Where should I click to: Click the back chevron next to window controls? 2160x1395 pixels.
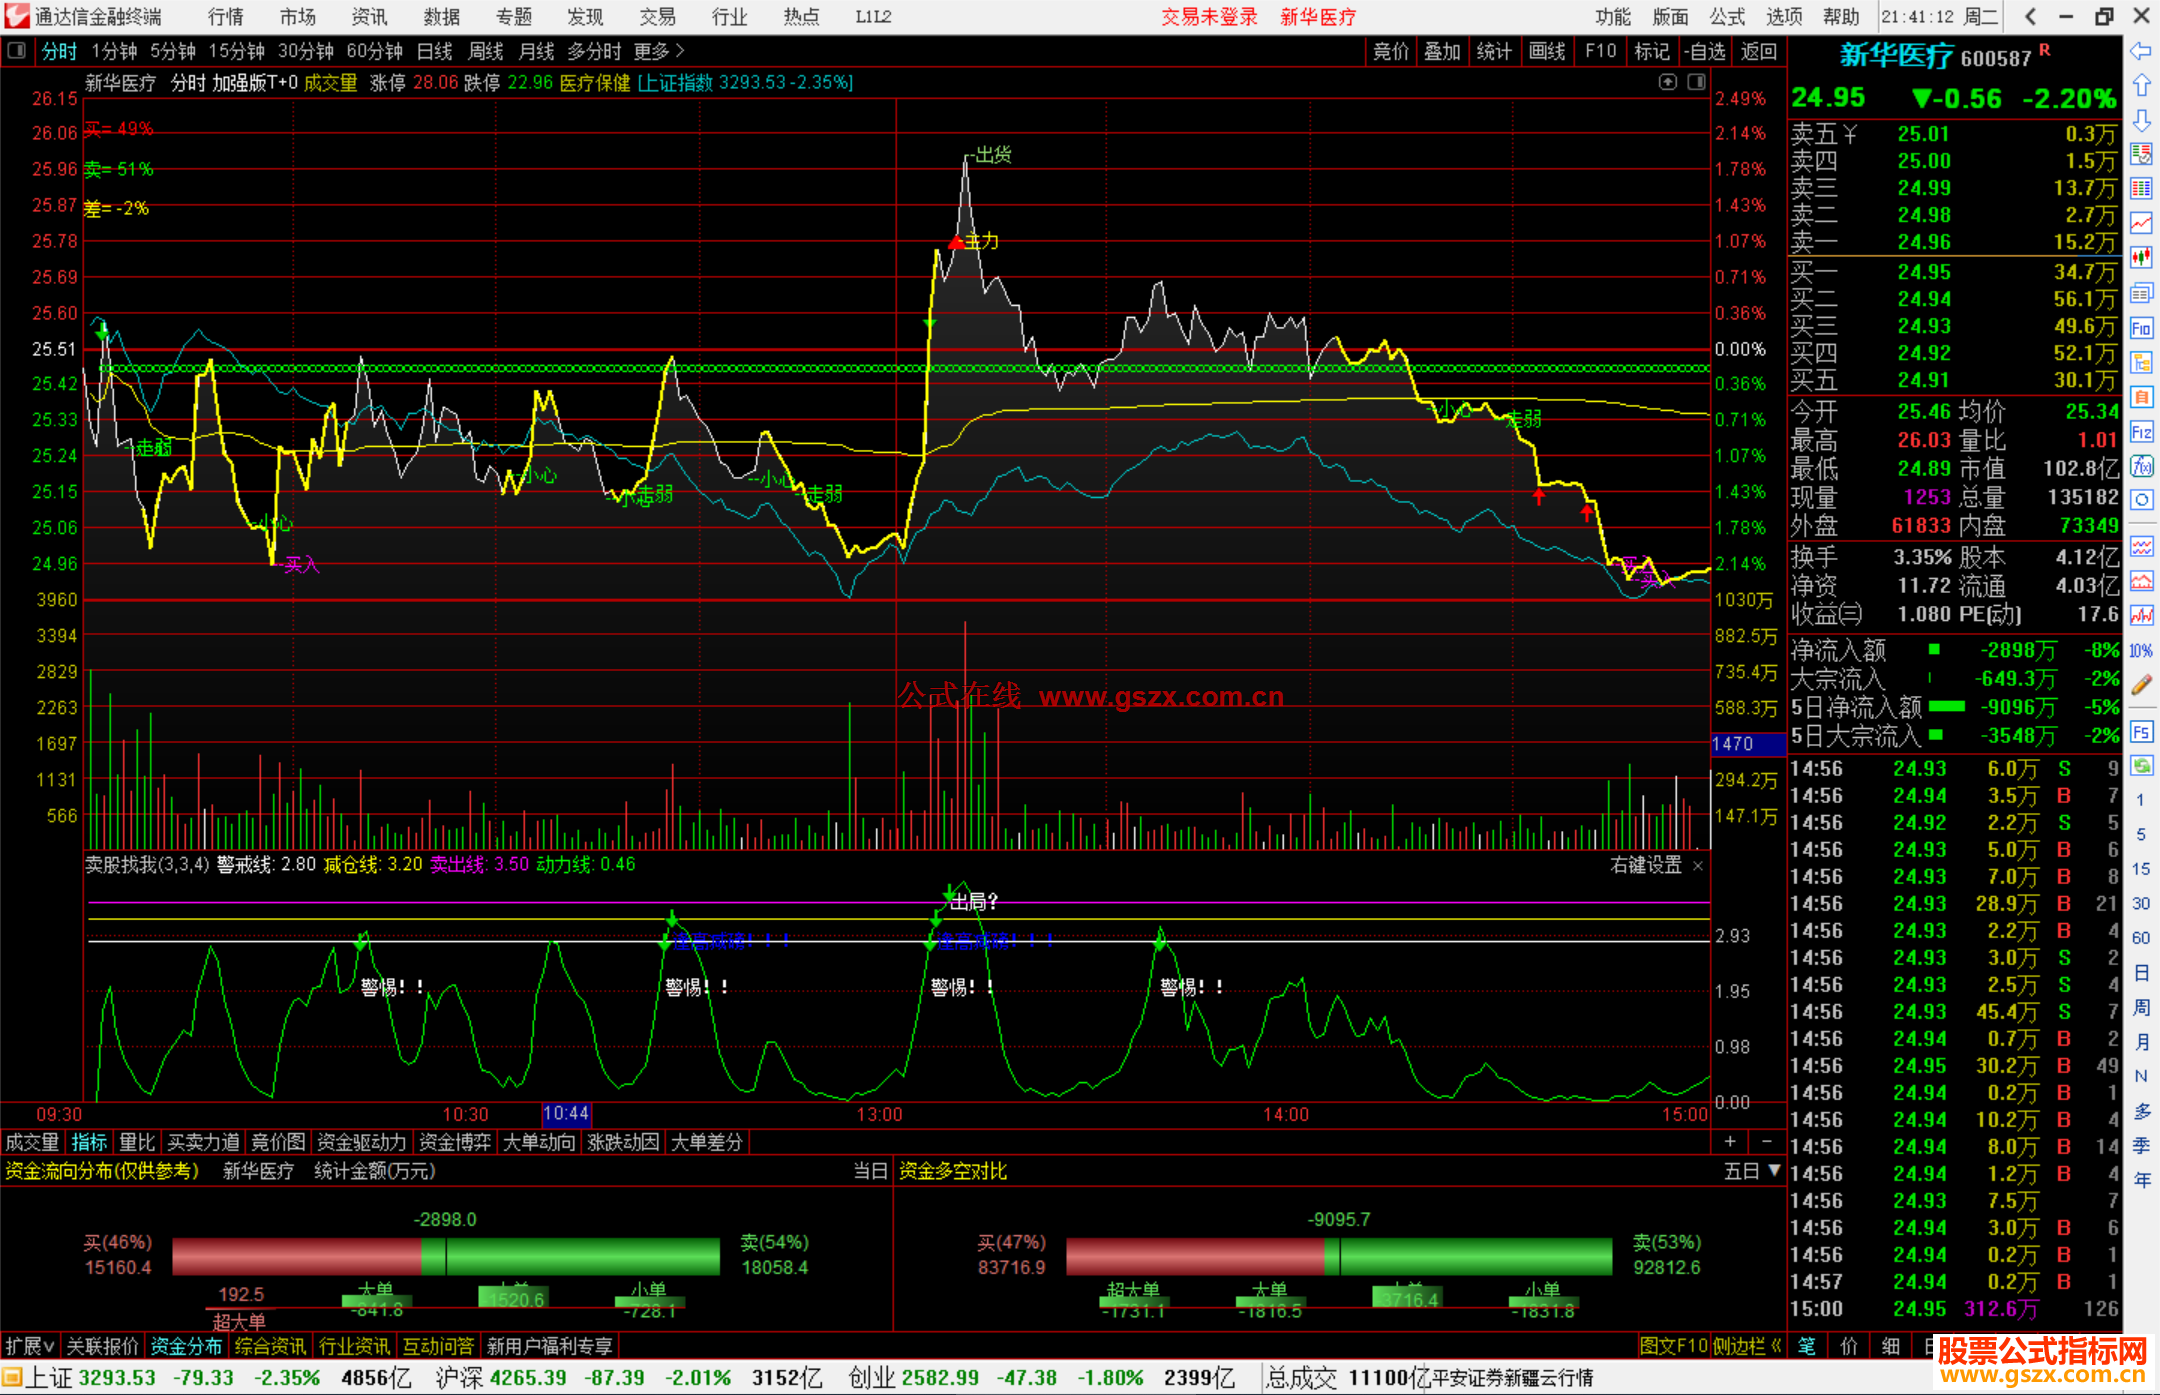point(2030,16)
